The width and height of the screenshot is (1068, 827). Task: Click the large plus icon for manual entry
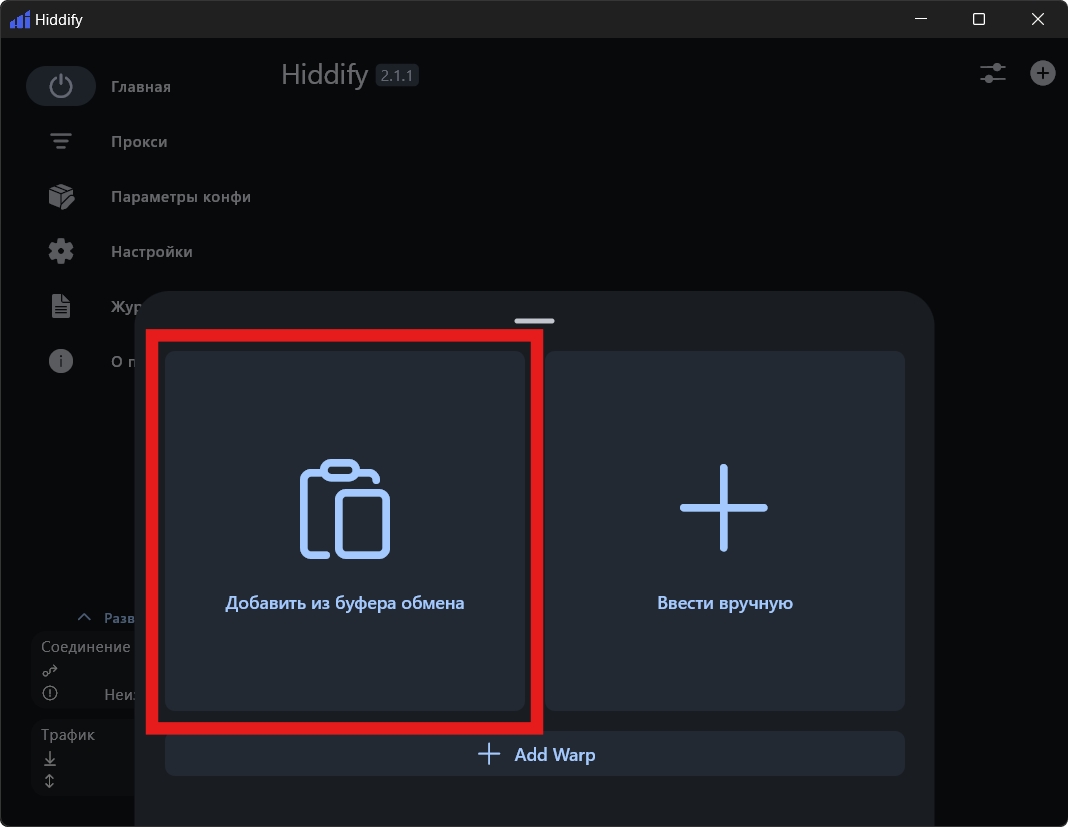click(724, 508)
